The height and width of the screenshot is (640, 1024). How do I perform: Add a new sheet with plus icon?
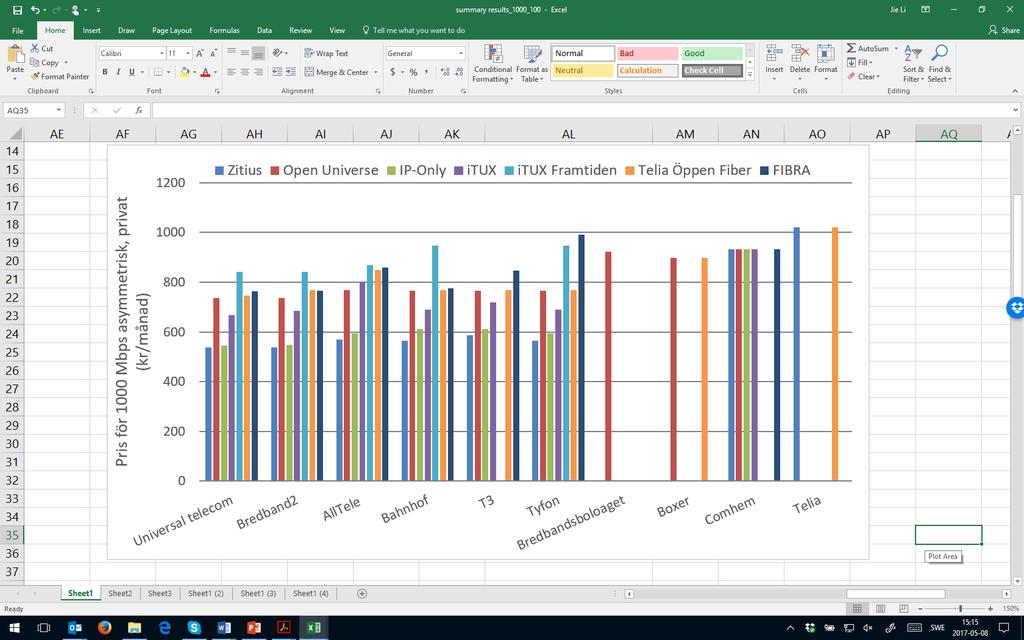pyautogui.click(x=362, y=594)
